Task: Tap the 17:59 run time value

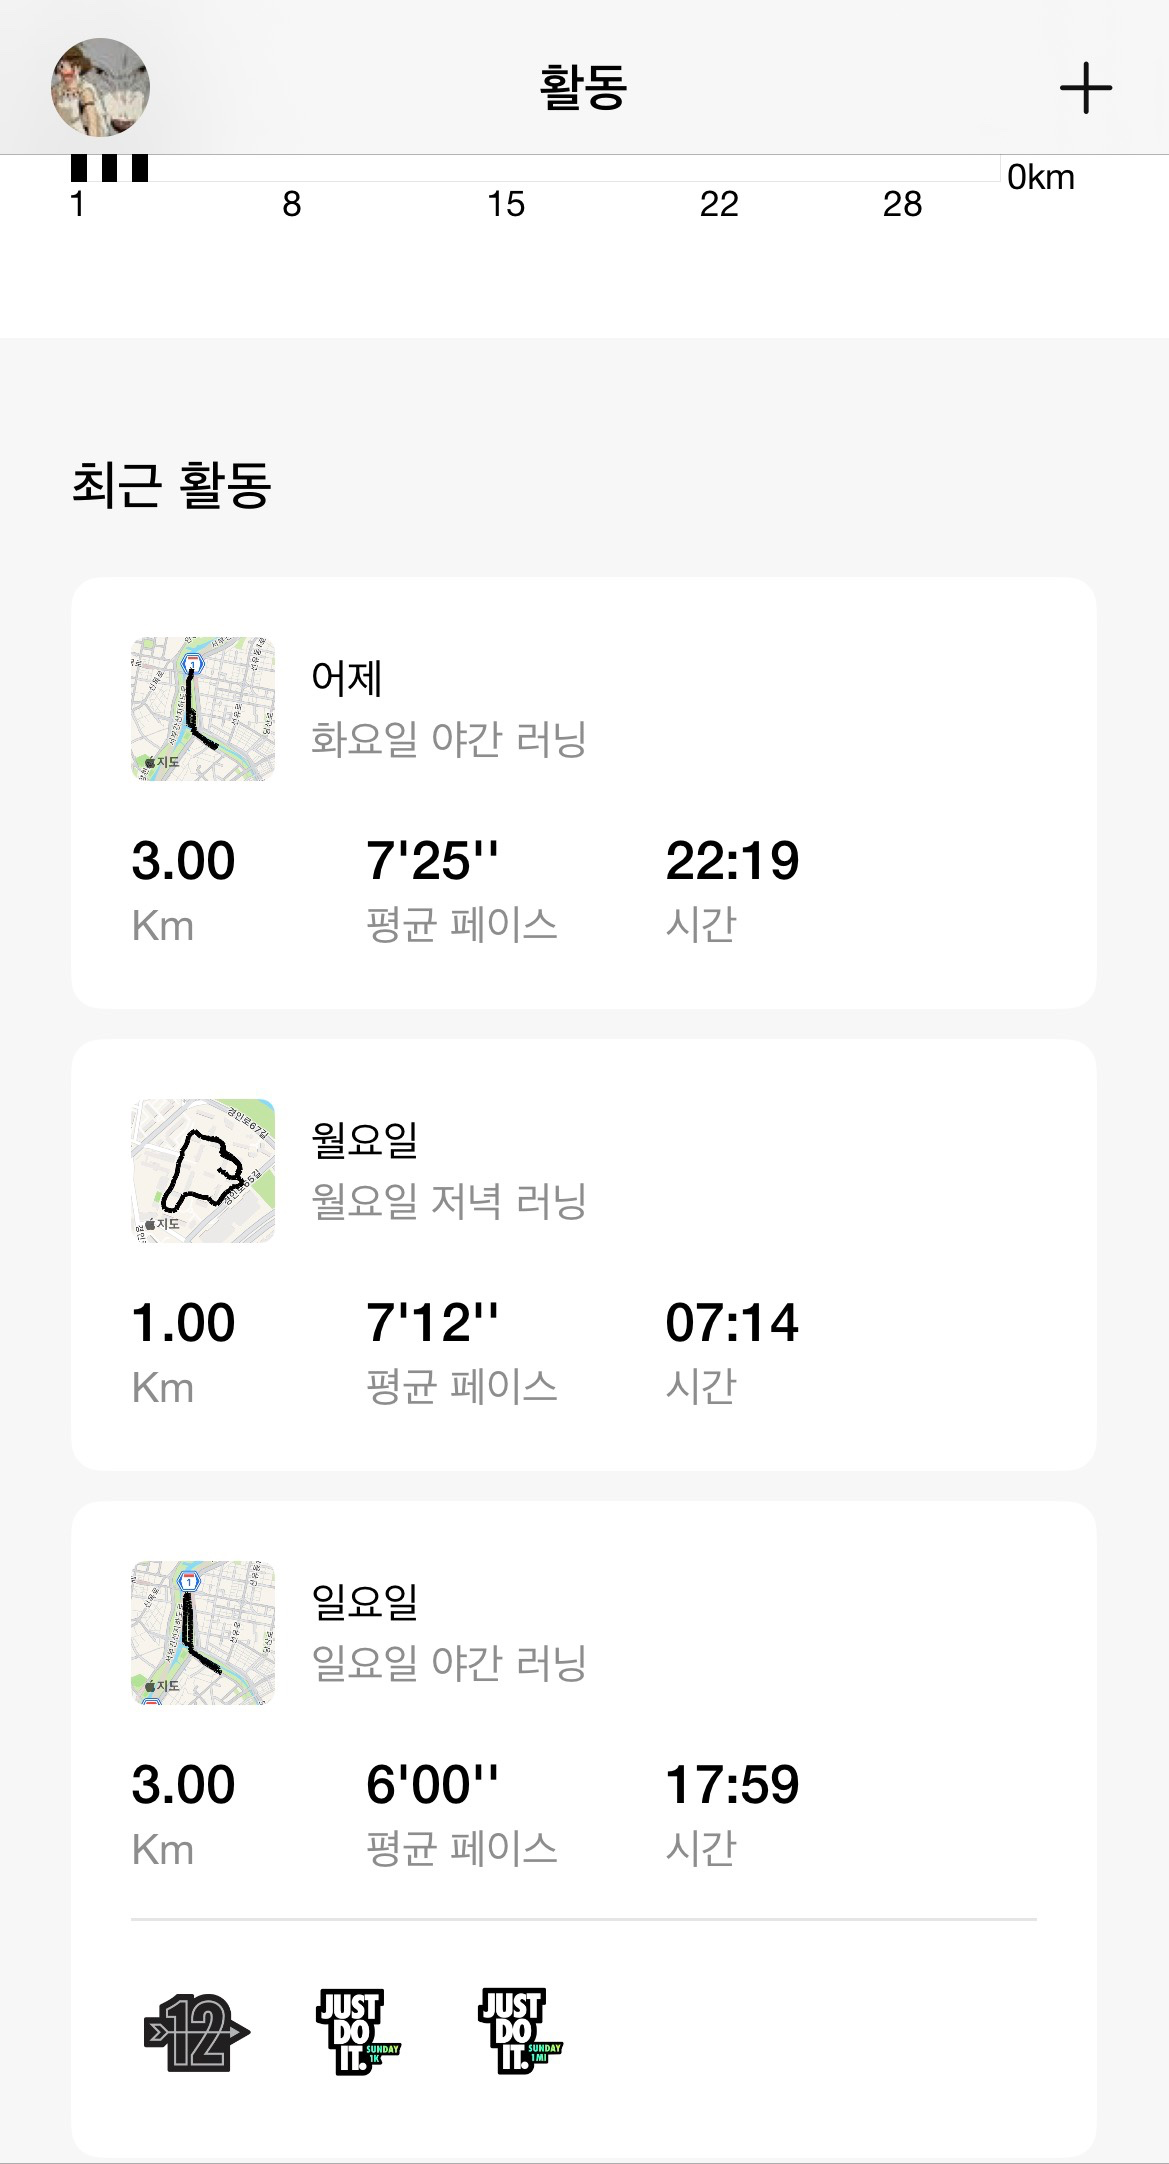Action: click(732, 1785)
